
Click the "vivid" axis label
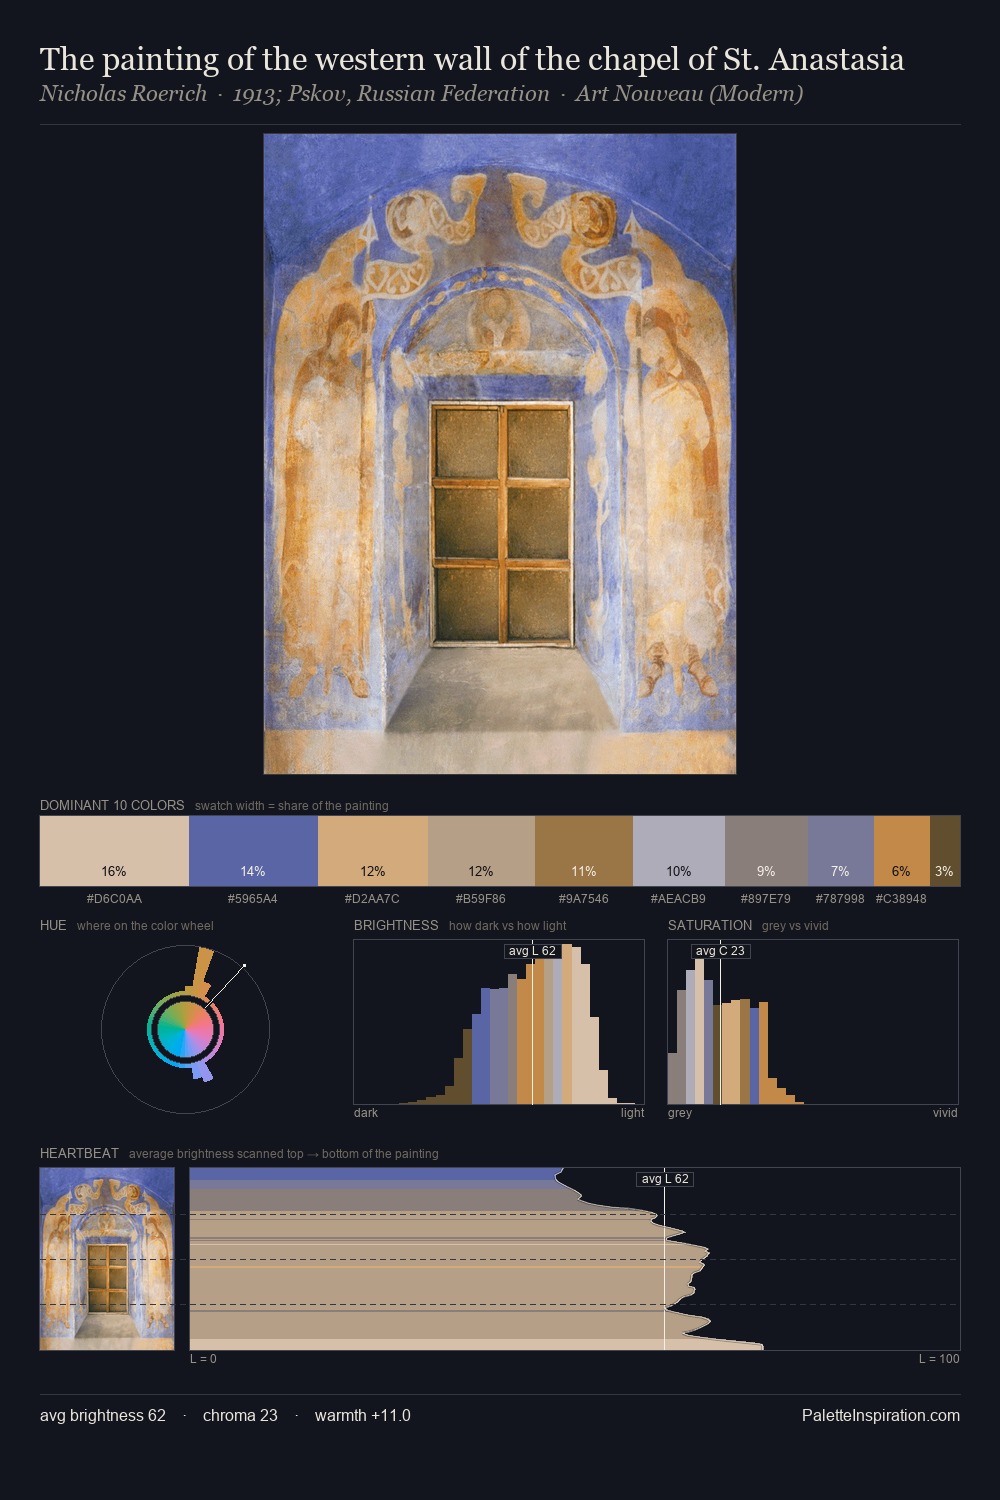point(945,1113)
